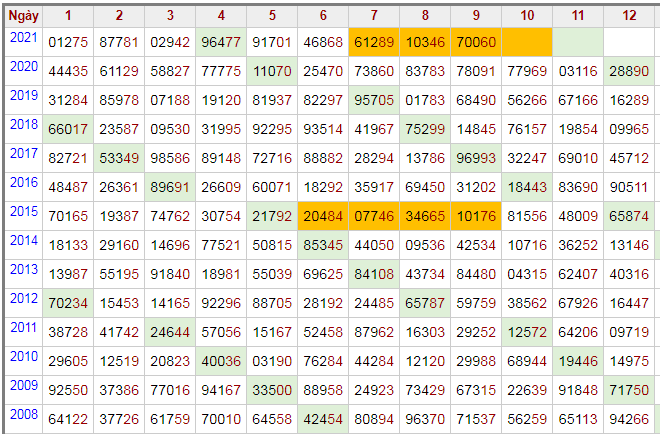Select the green cell 96477

click(220, 42)
